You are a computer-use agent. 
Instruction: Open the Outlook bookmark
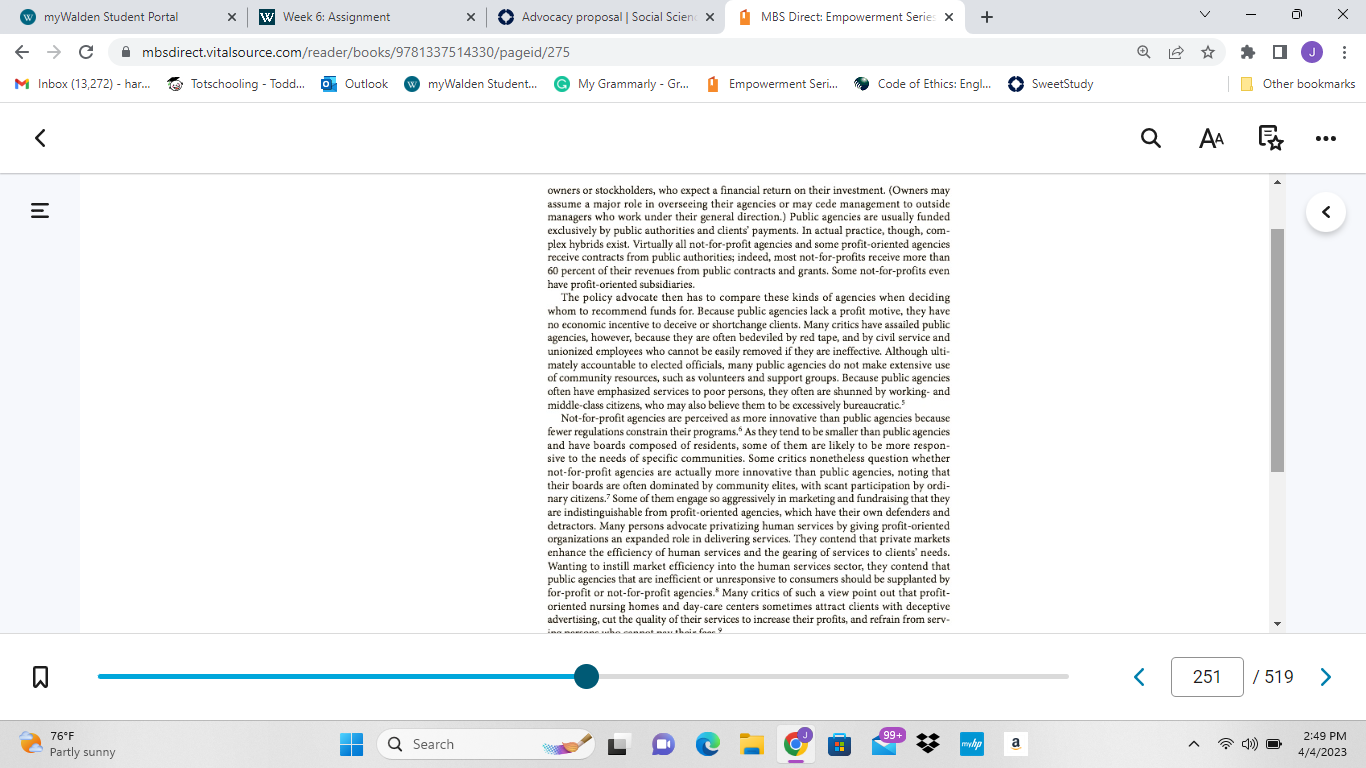pos(354,84)
